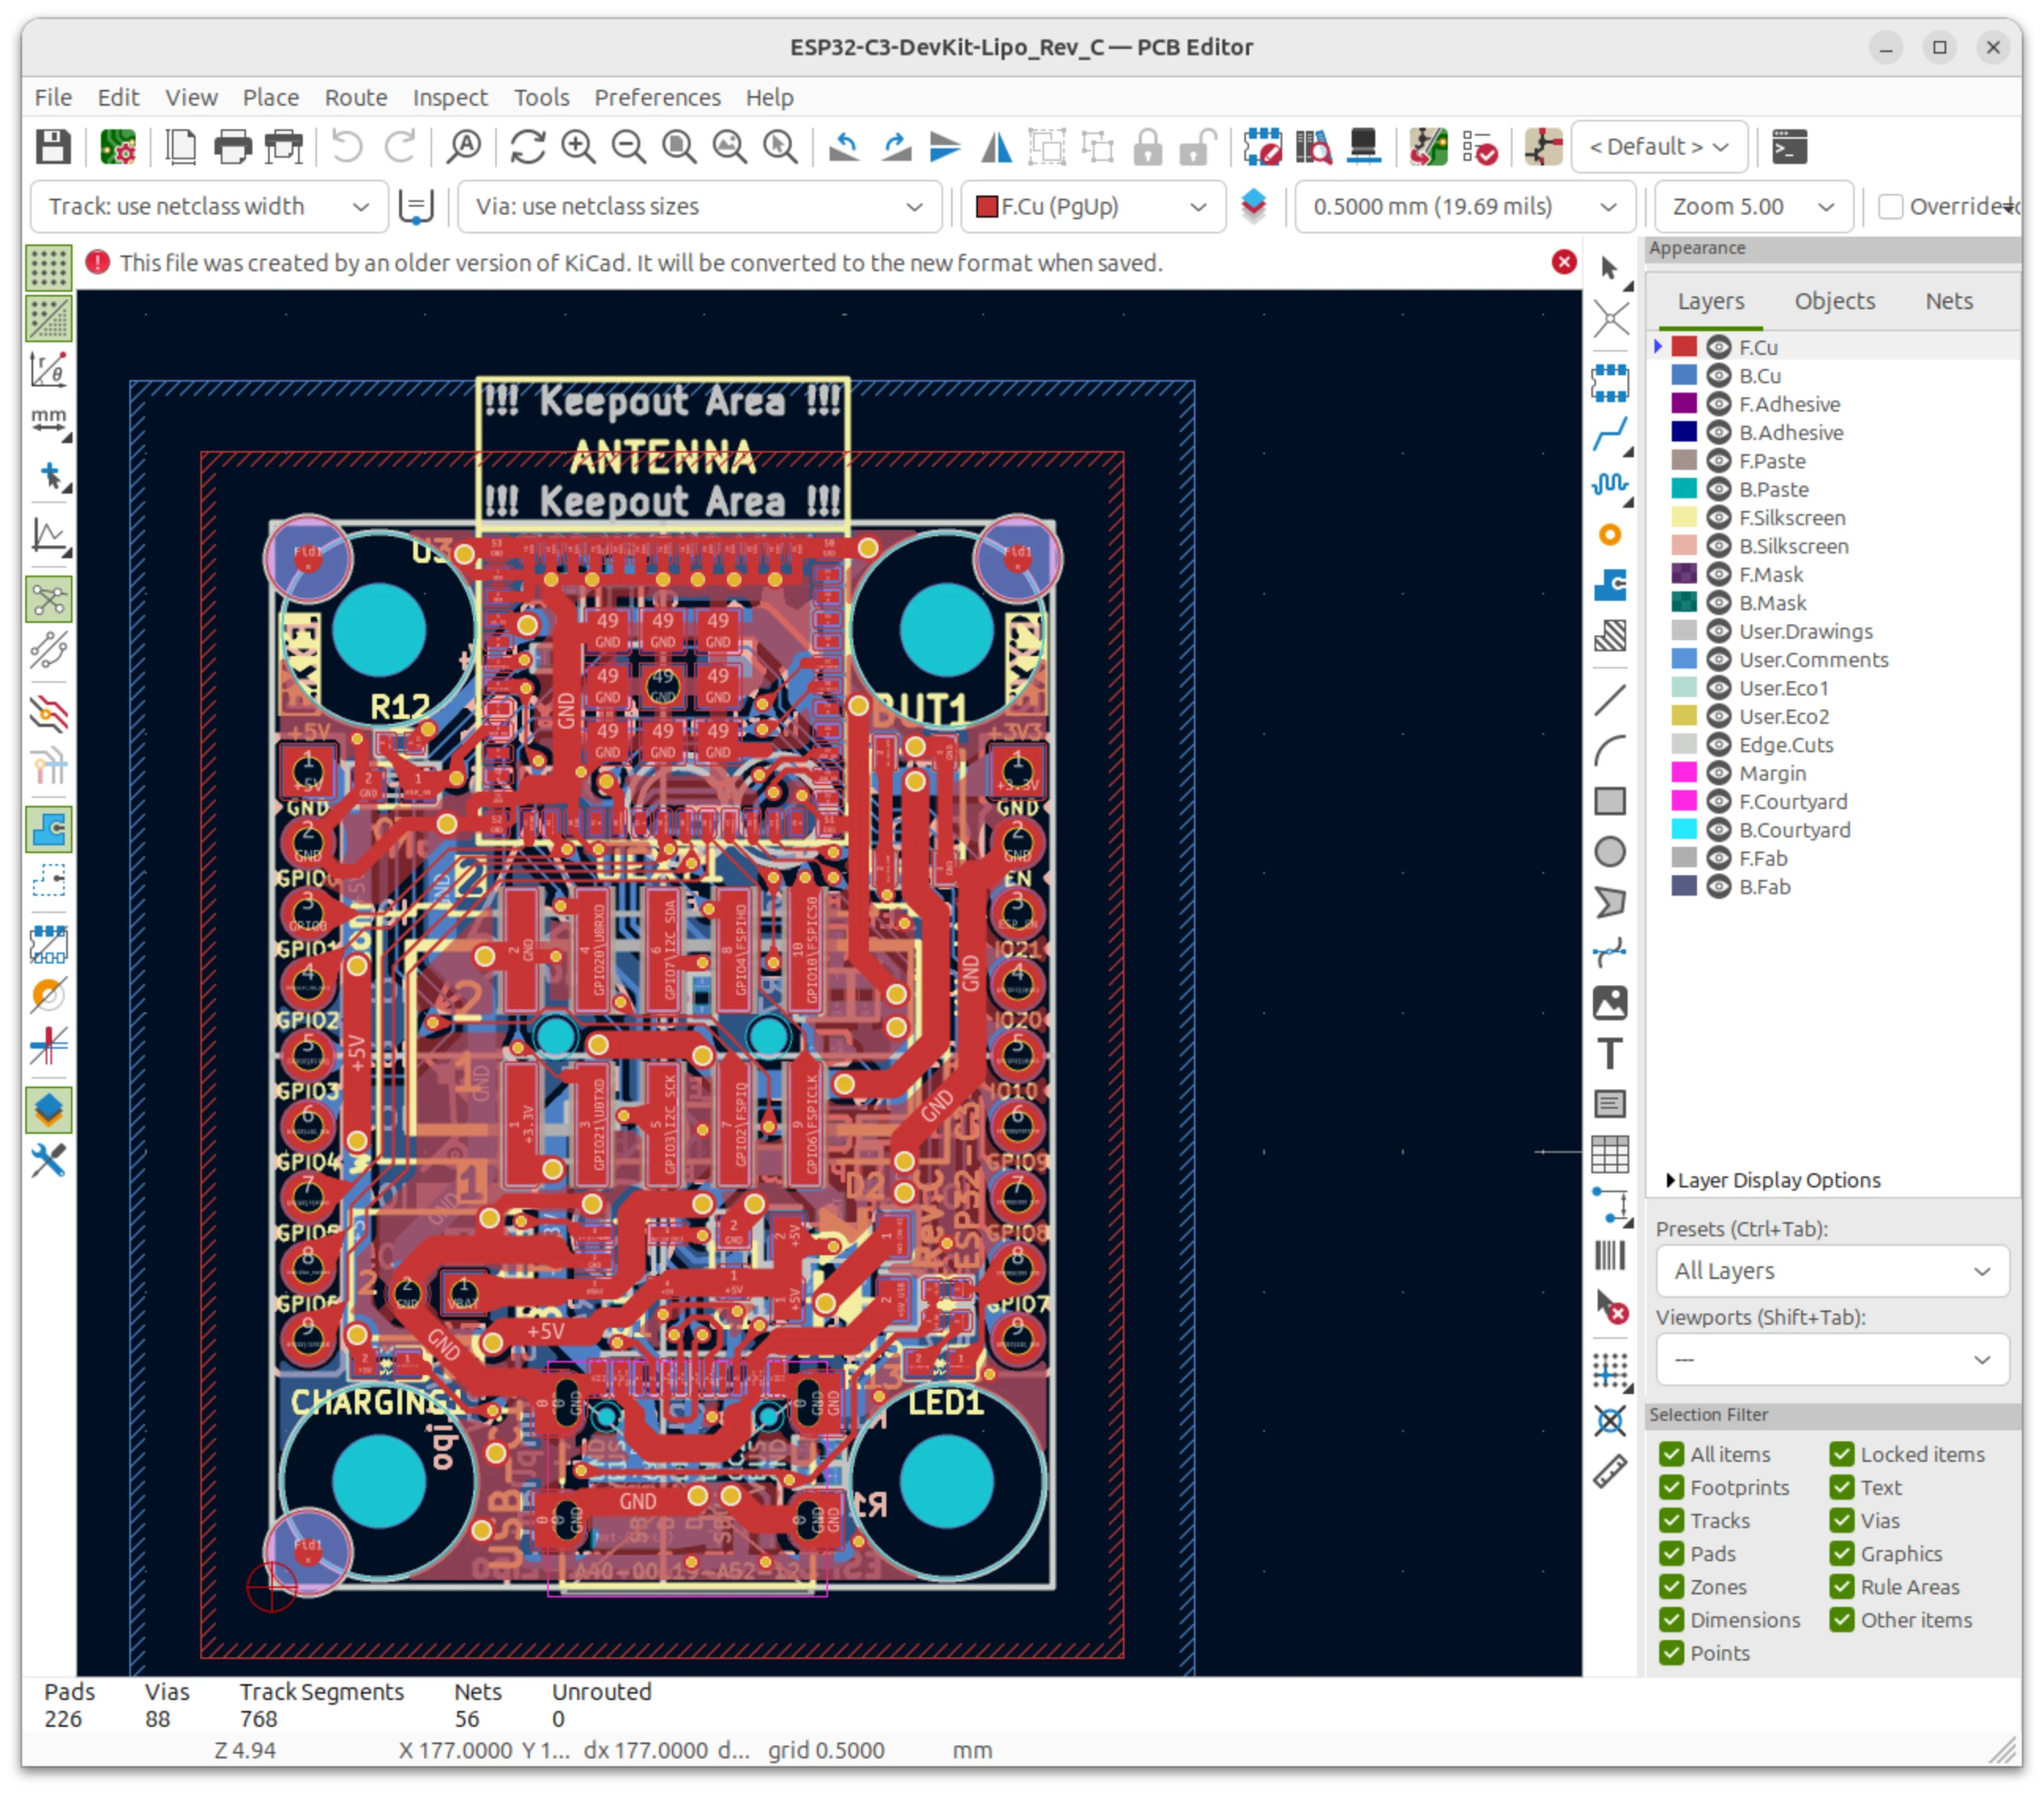Click the Zoom to Fit icon
This screenshot has height=1793, width=2044.
pyautogui.click(x=679, y=147)
